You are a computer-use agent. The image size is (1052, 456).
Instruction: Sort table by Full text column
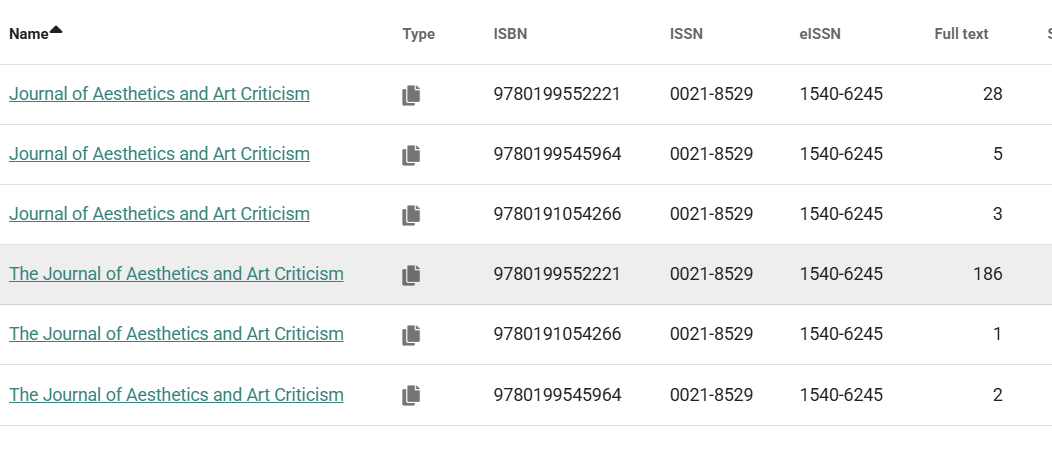pyautogui.click(x=961, y=34)
